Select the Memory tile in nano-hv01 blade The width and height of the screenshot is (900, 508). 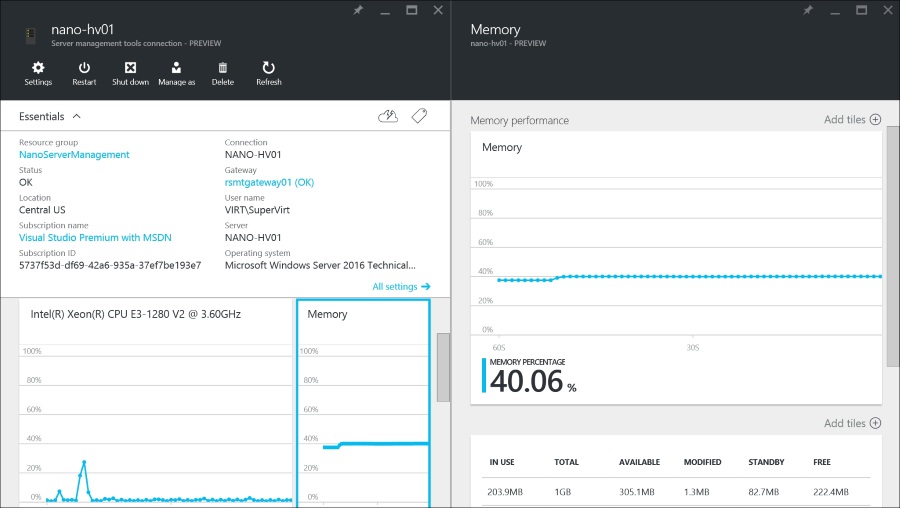click(363, 403)
